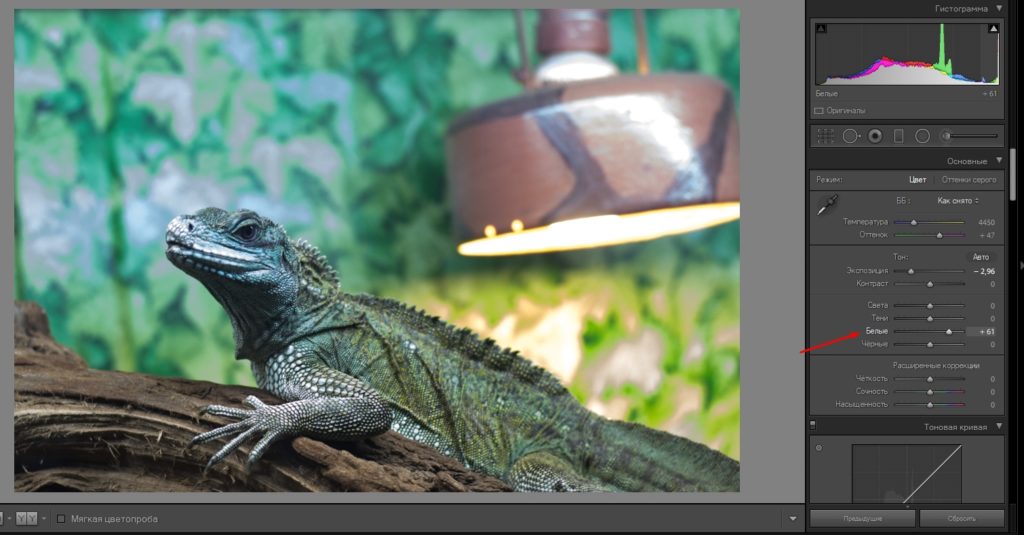Open the ББ 'Как снято' dropdown
The image size is (1024, 535).
tap(957, 201)
